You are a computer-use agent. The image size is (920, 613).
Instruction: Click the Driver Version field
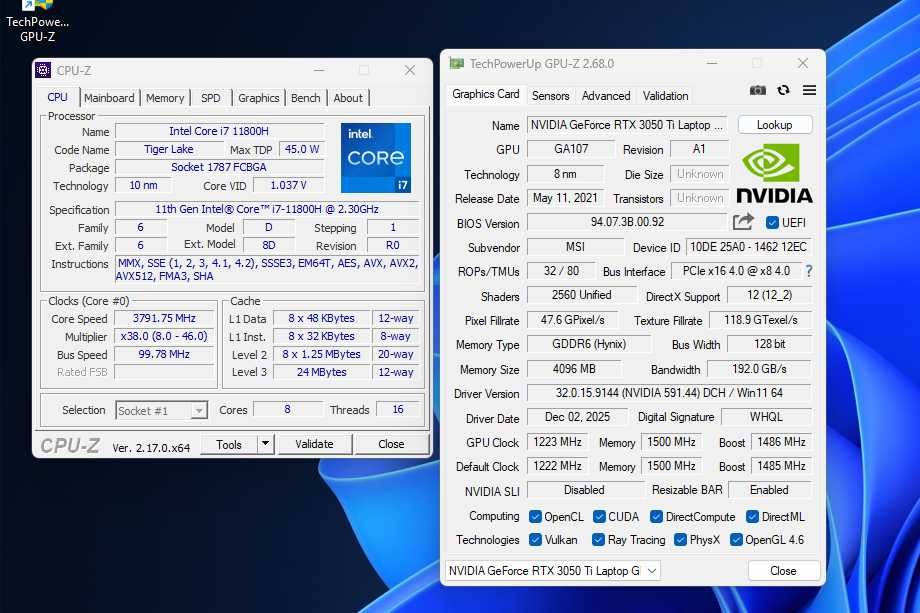(669, 392)
